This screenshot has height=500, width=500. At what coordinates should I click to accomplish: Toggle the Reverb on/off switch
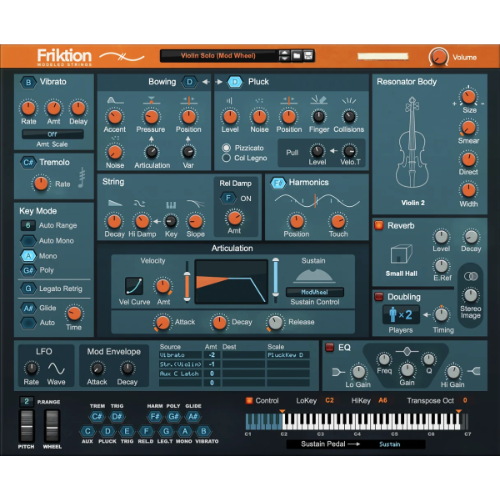(x=379, y=225)
